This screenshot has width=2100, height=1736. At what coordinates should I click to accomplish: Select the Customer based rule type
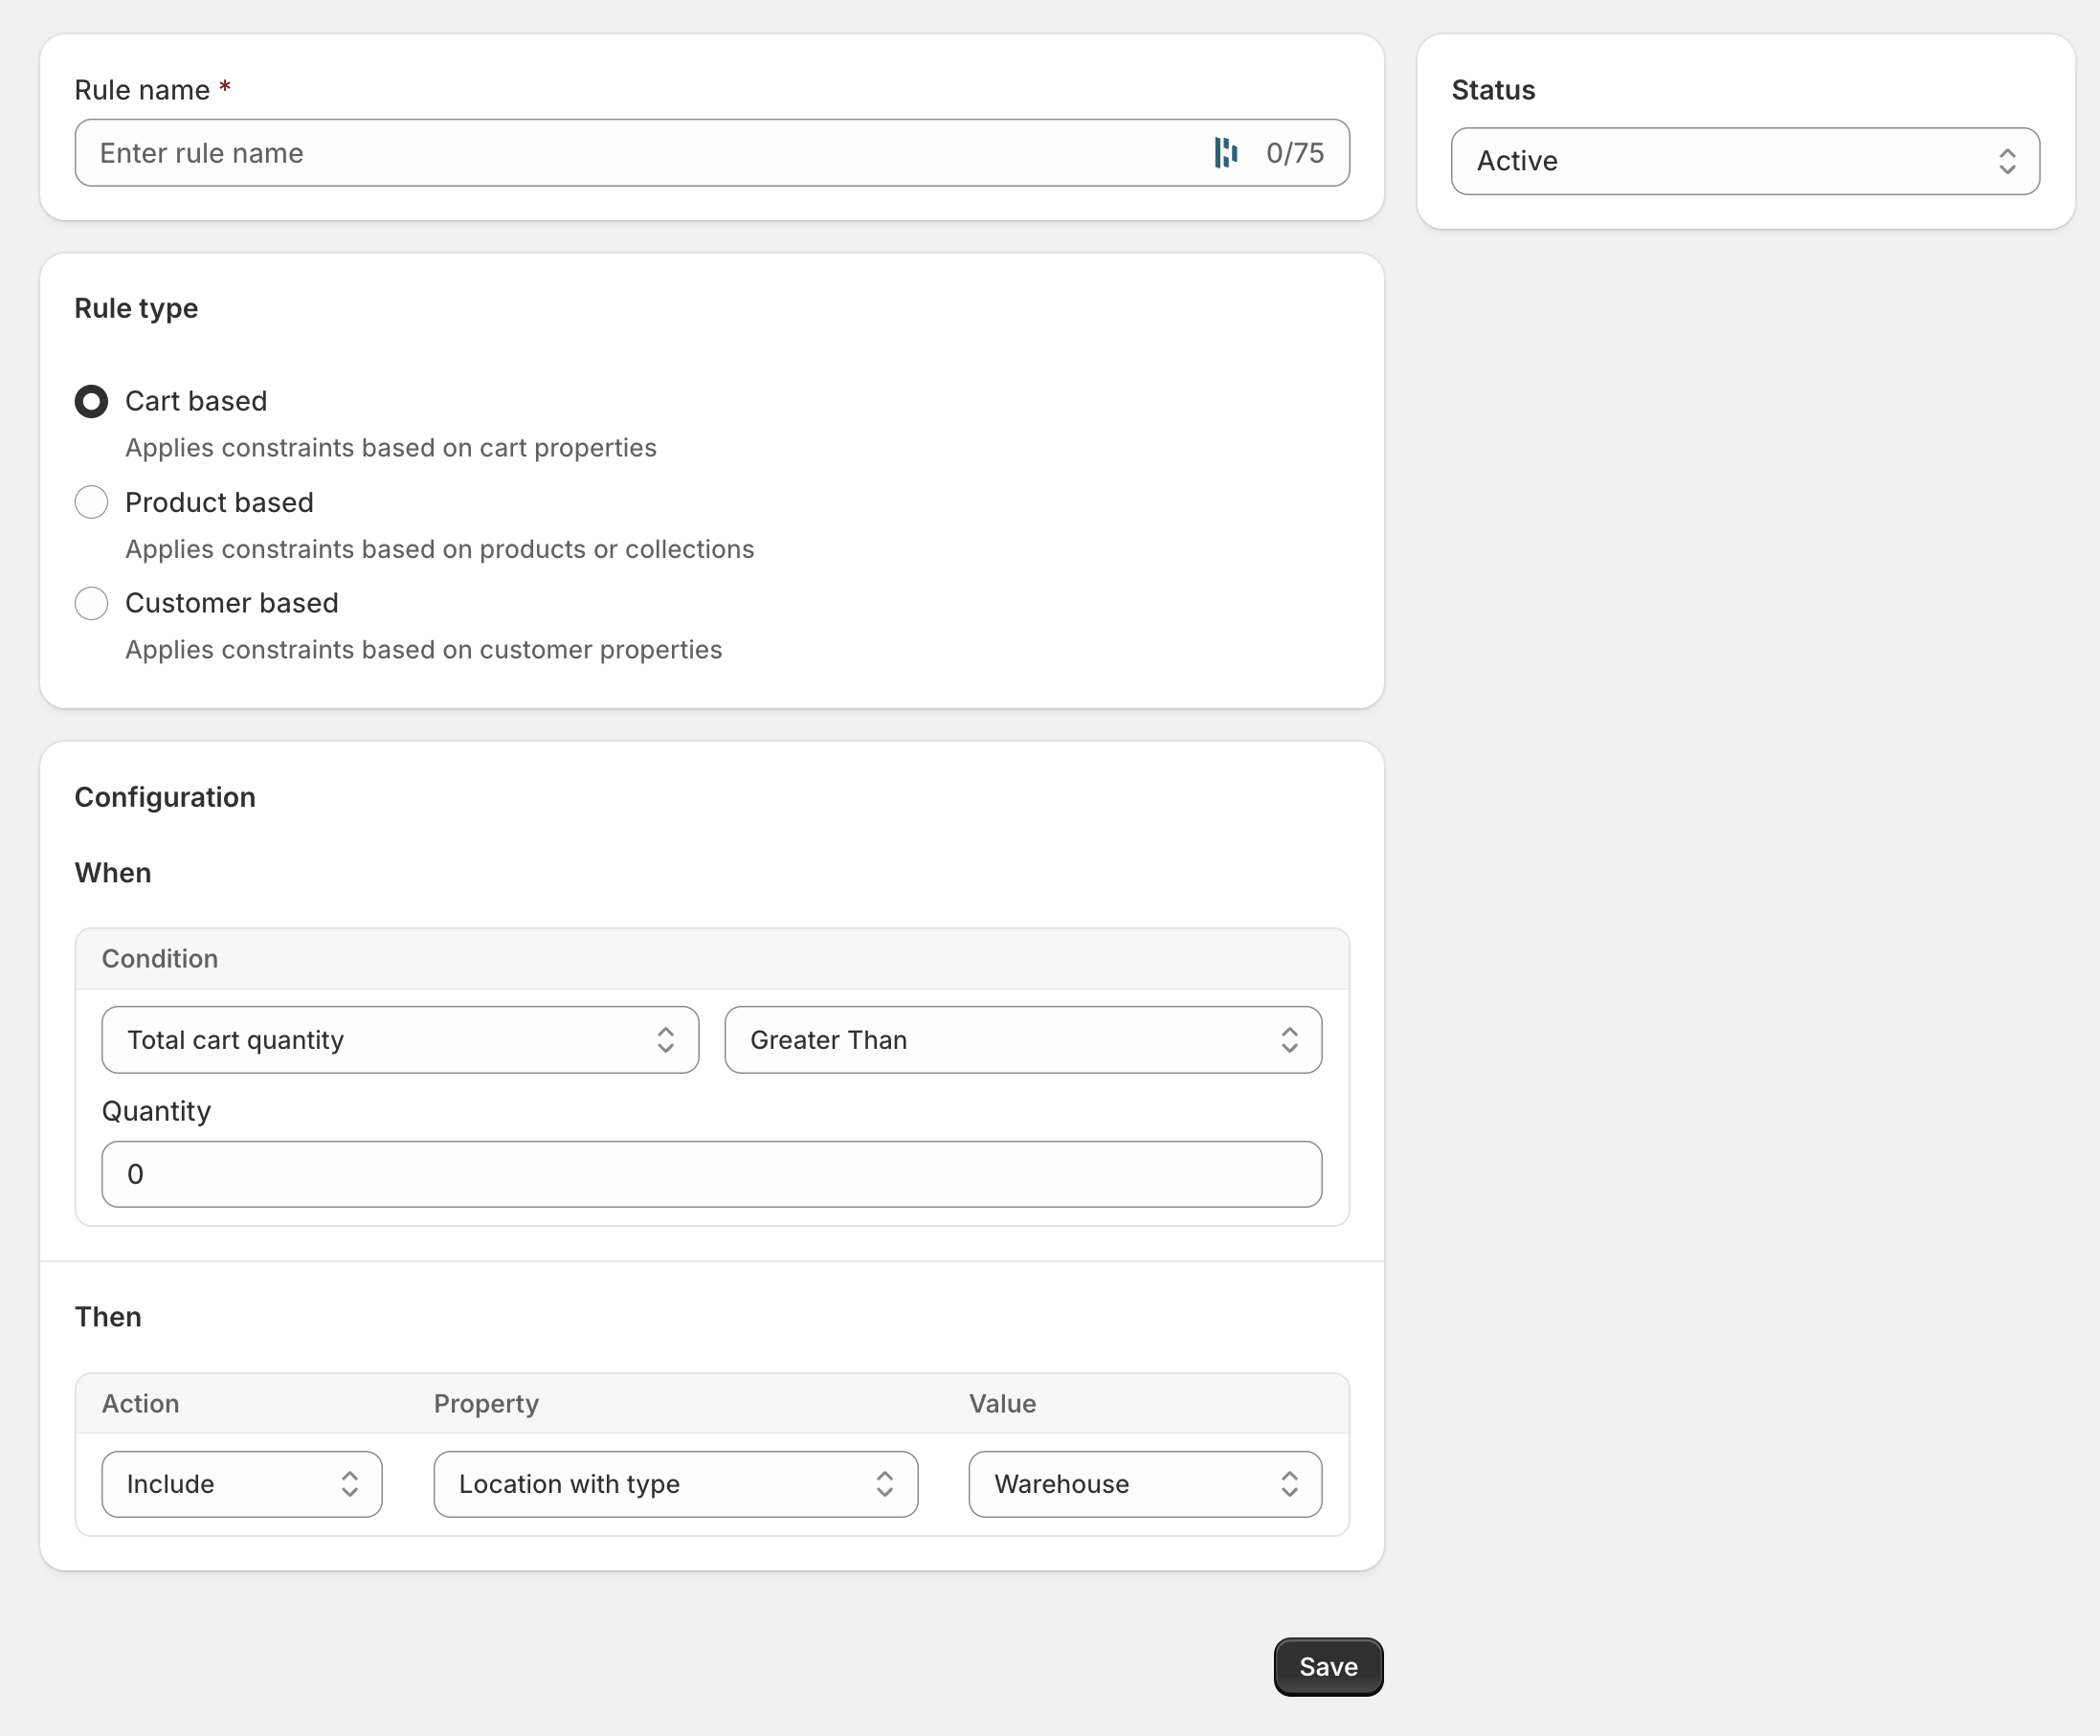[x=91, y=603]
